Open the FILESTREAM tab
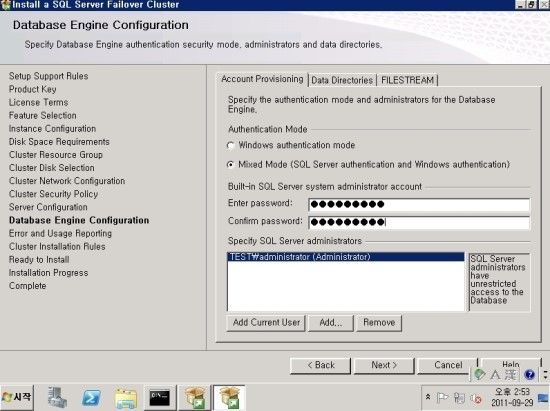Image resolution: width=550 pixels, height=411 pixels. (407, 80)
